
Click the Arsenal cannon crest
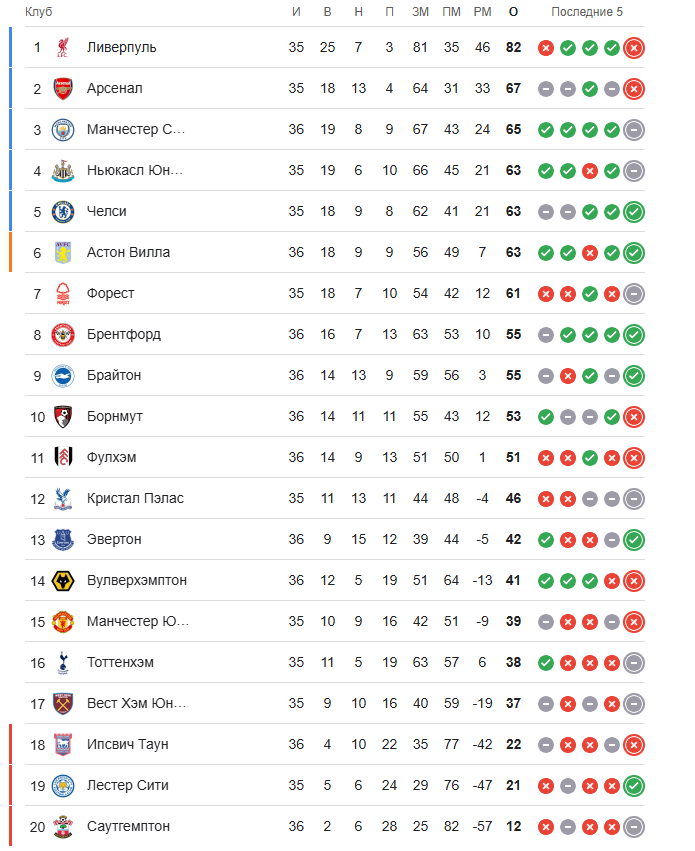pos(63,88)
